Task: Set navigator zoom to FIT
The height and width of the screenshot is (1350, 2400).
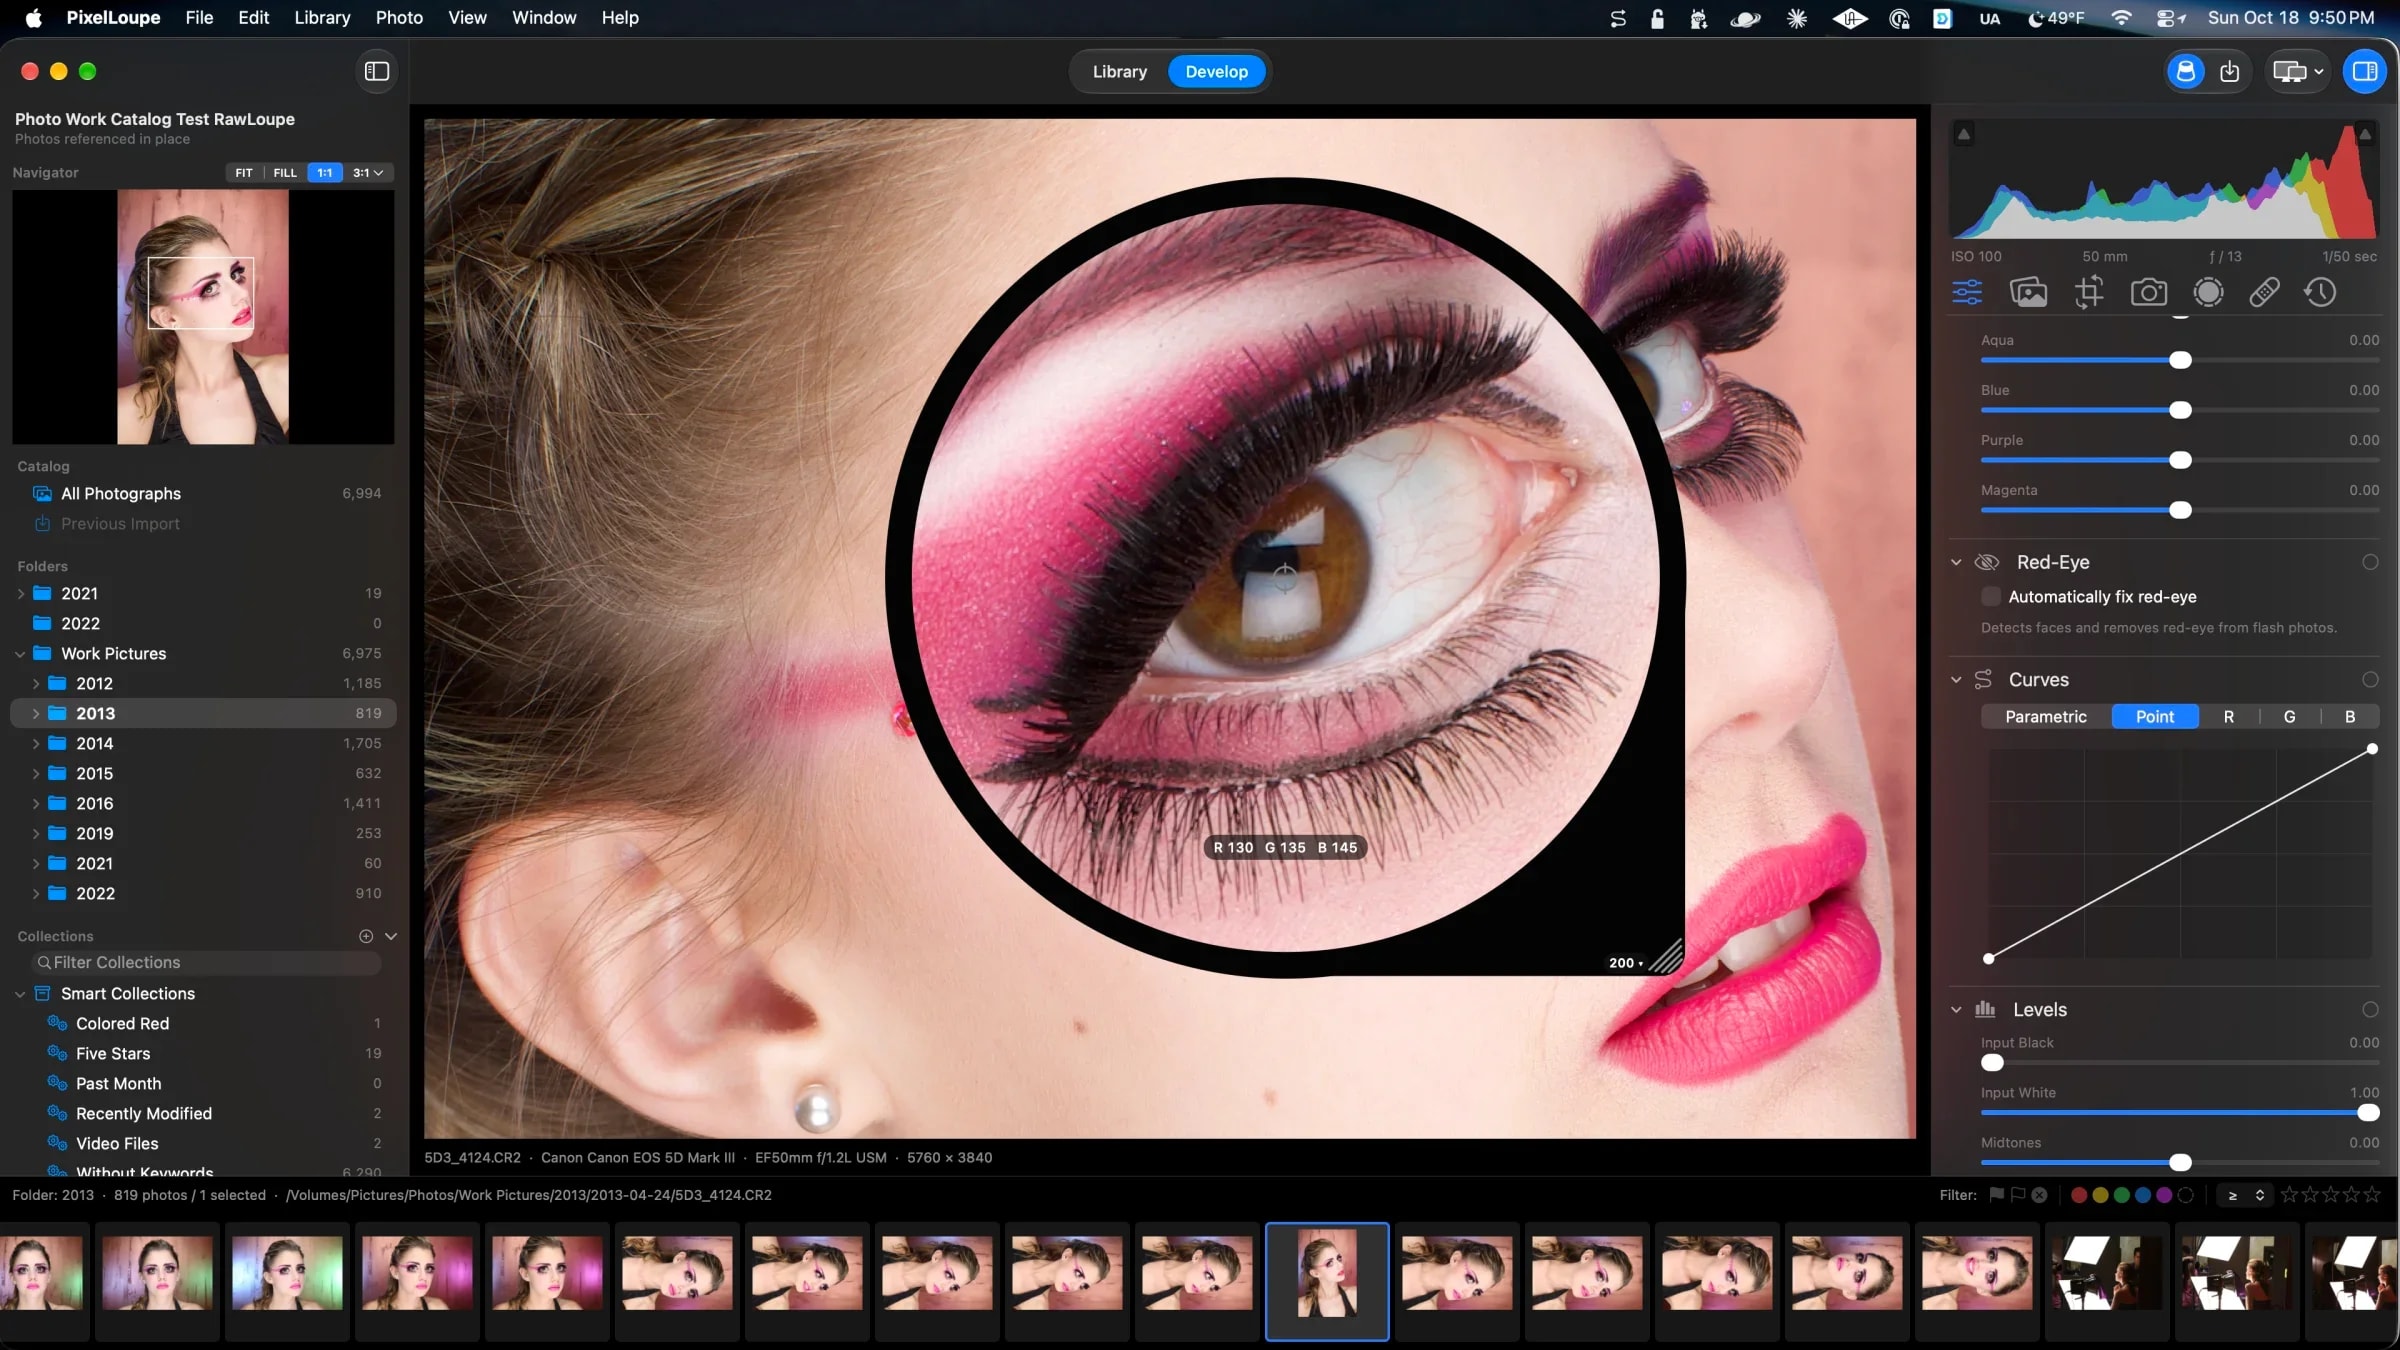Action: [244, 172]
